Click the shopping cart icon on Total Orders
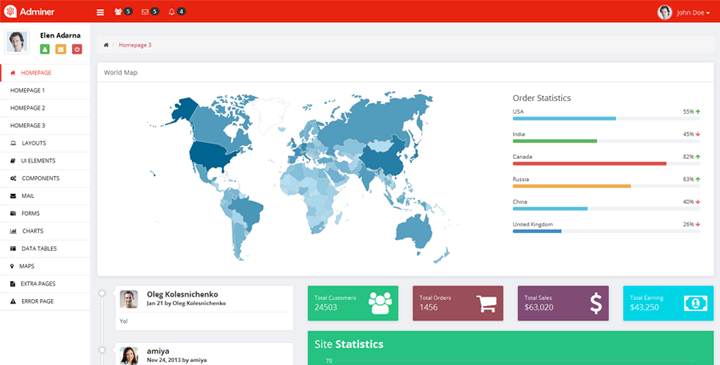This screenshot has width=720, height=365. (486, 303)
